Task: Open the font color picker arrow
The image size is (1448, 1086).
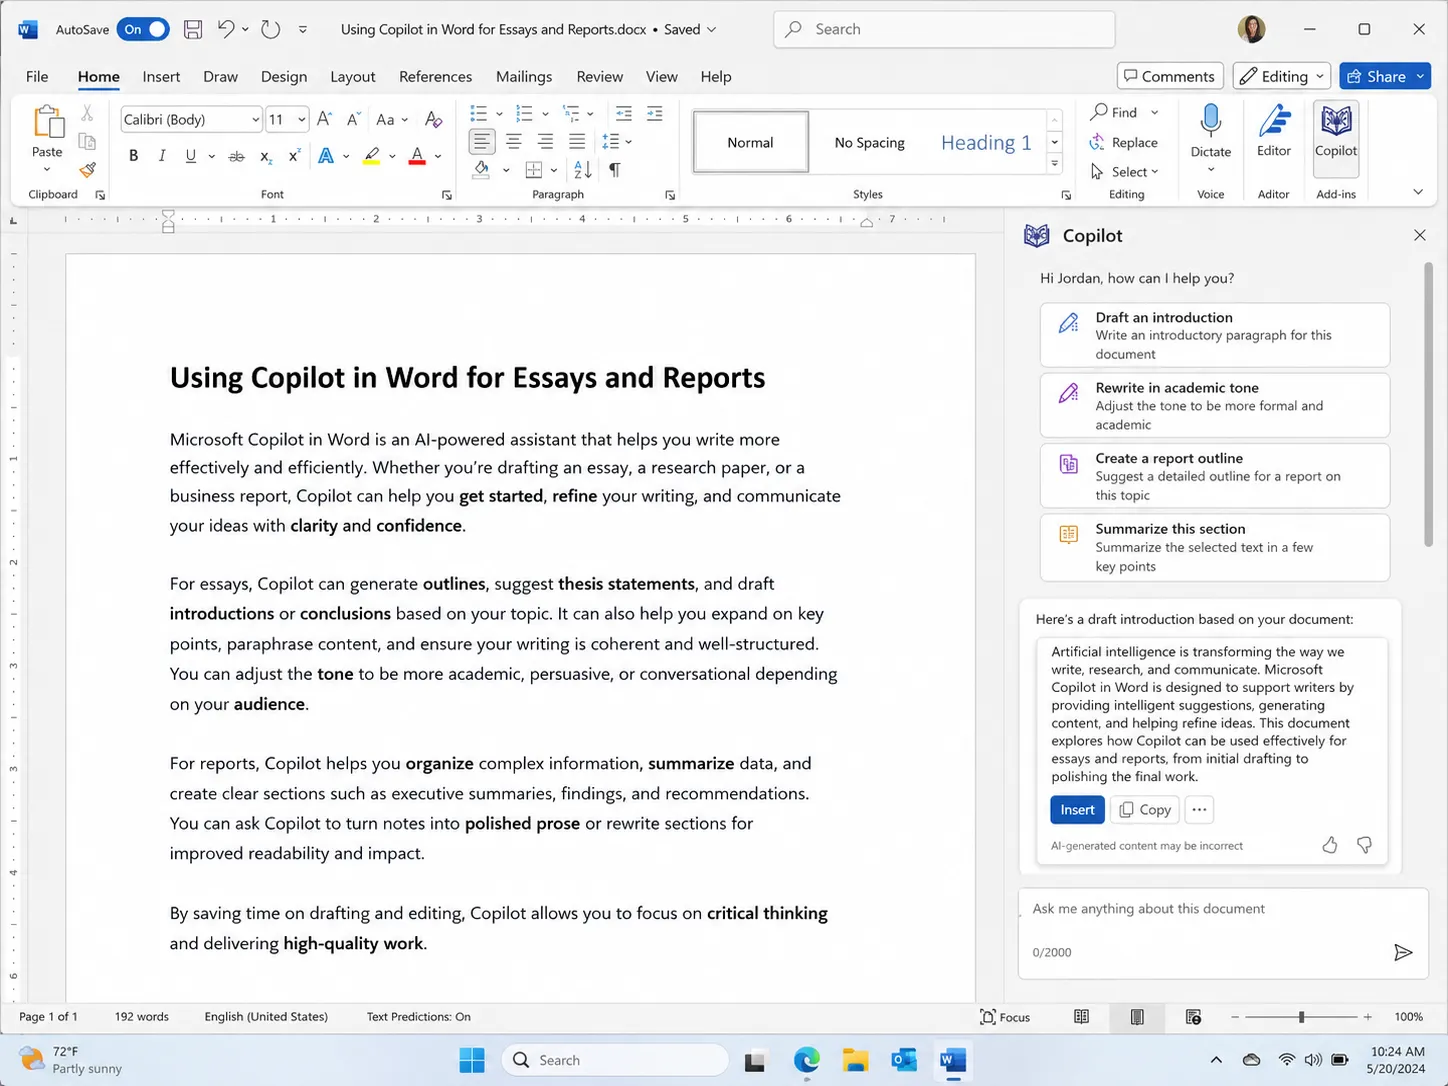Action: [x=438, y=156]
